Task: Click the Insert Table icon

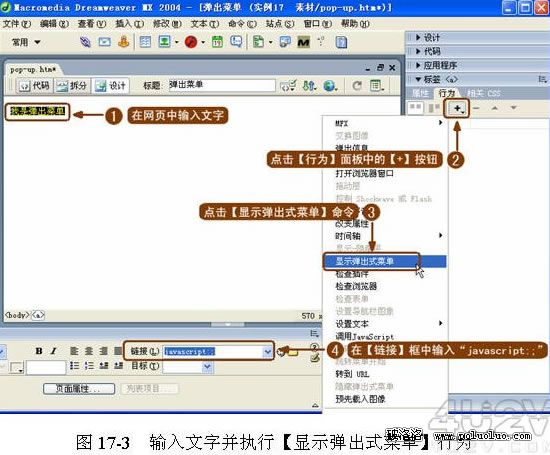Action: pyautogui.click(x=145, y=42)
